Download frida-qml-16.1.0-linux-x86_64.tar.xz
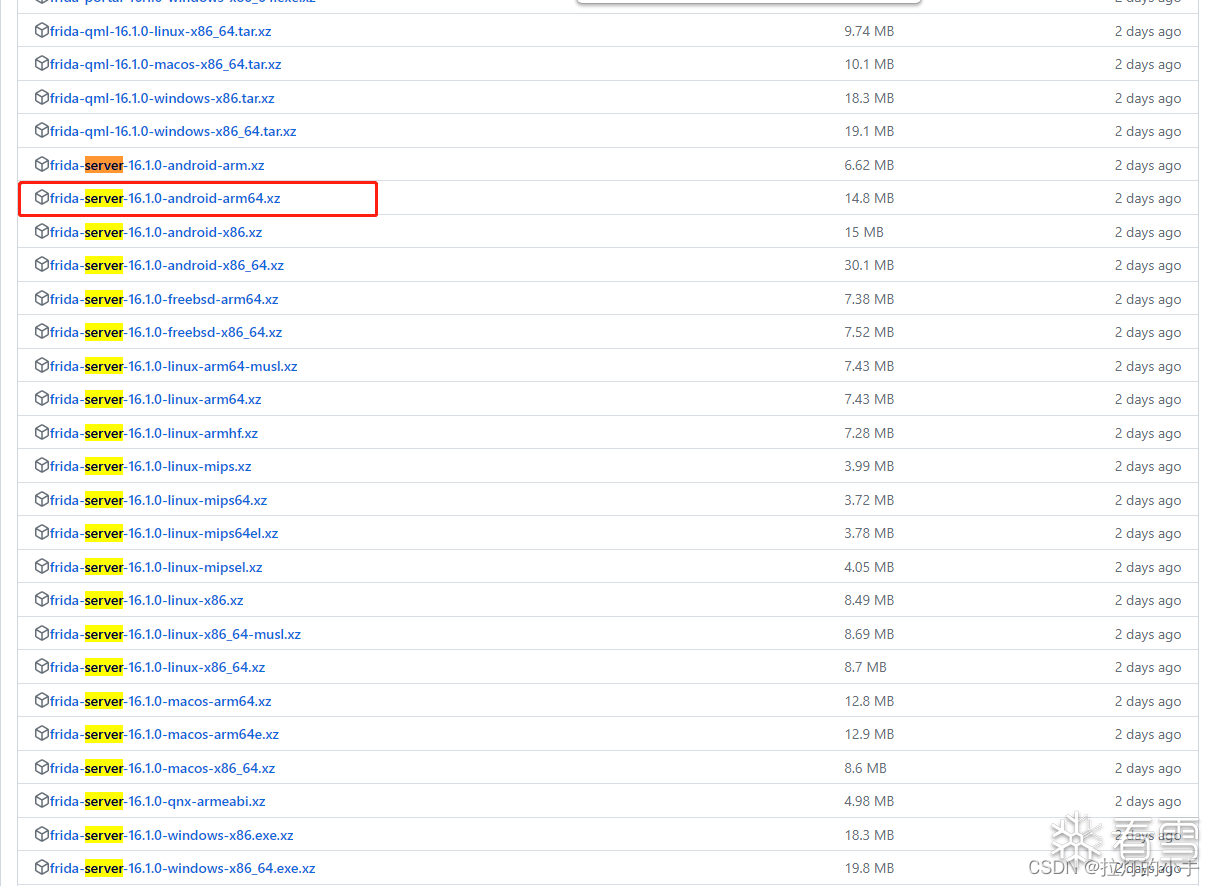 [161, 31]
